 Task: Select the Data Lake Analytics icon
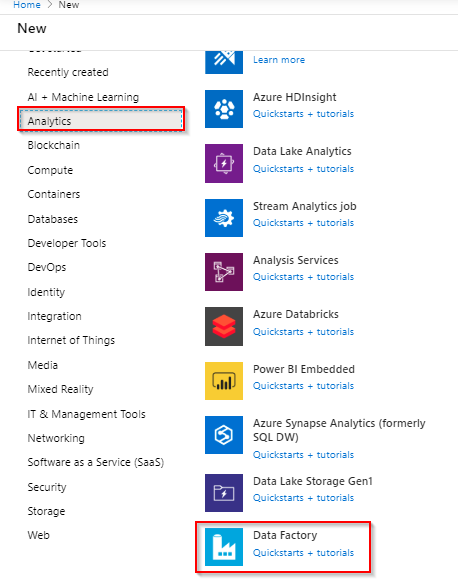(x=224, y=163)
